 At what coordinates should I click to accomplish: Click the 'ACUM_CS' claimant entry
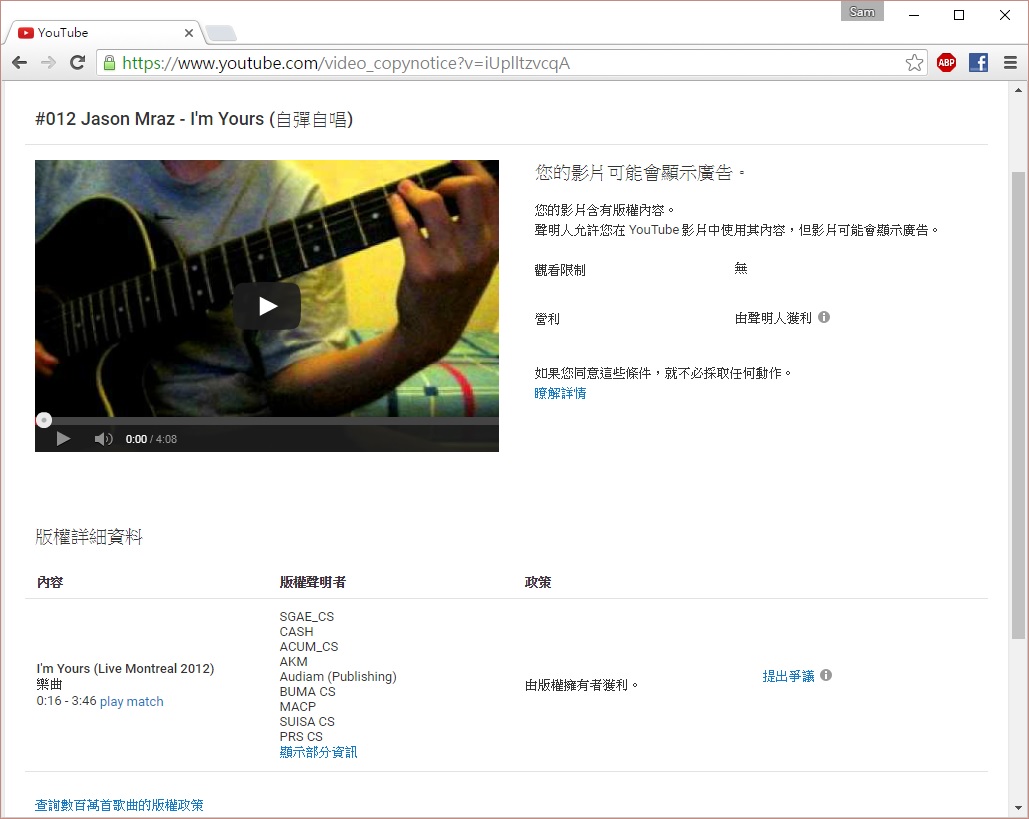pos(309,647)
